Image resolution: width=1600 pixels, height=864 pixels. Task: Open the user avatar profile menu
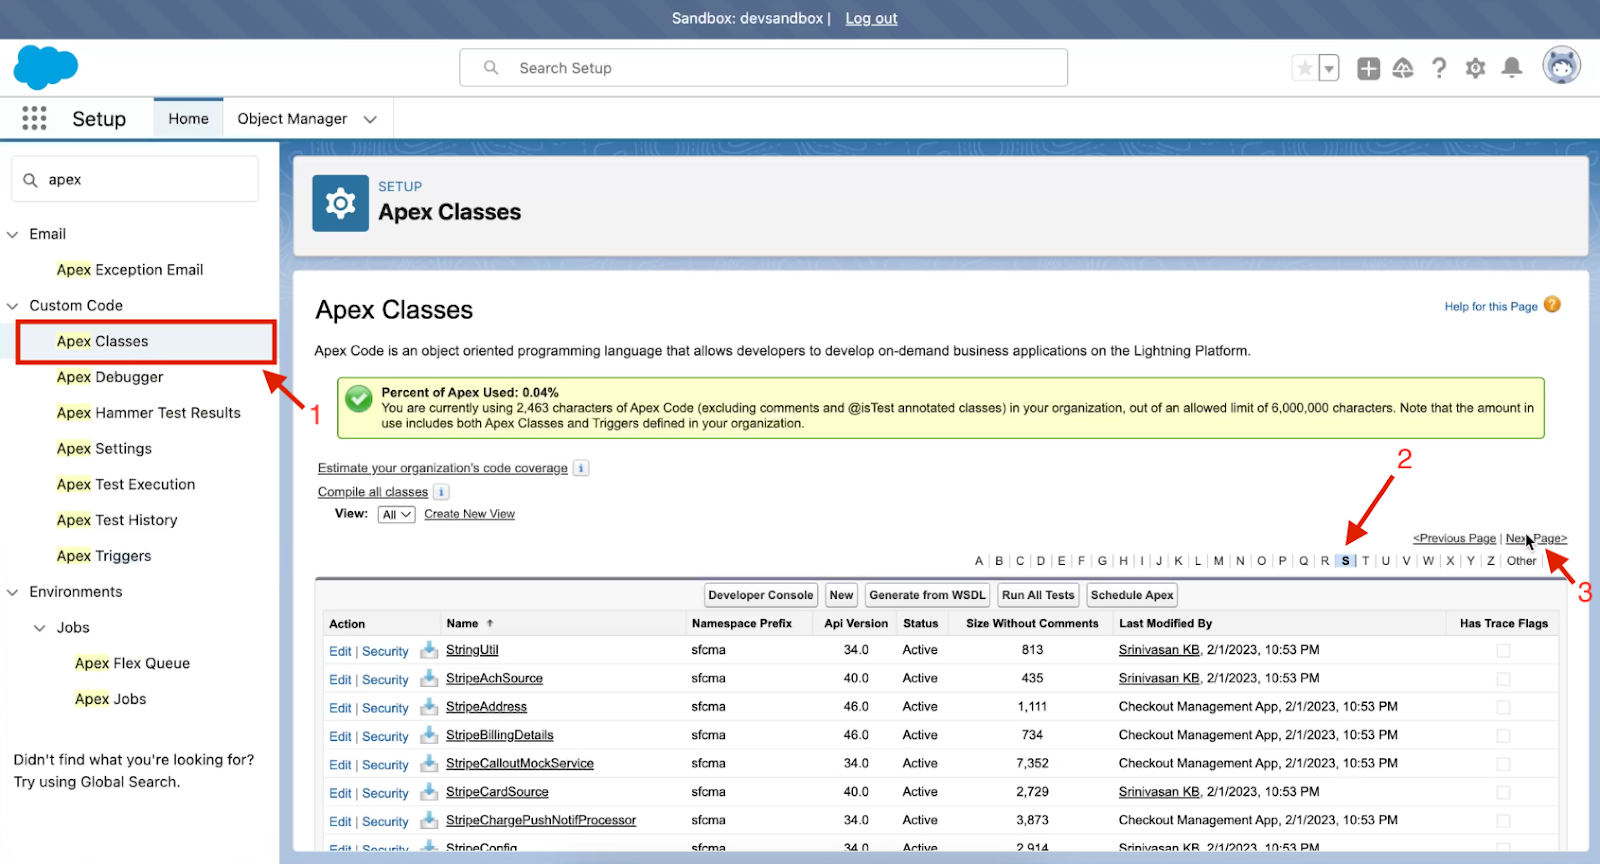pyautogui.click(x=1561, y=67)
